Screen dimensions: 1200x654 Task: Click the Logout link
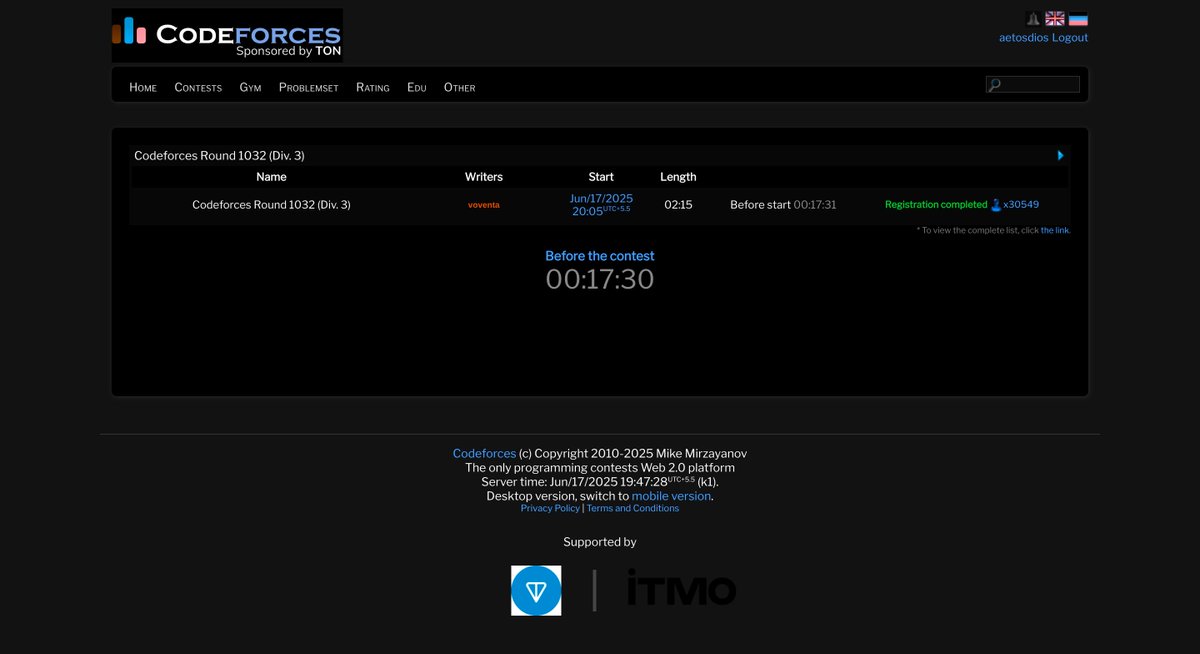coord(1070,38)
